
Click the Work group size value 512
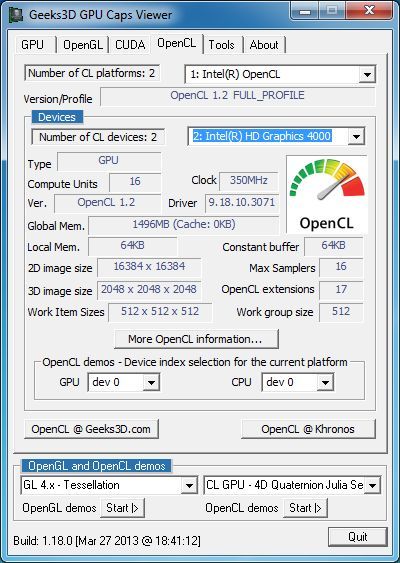coord(341,312)
